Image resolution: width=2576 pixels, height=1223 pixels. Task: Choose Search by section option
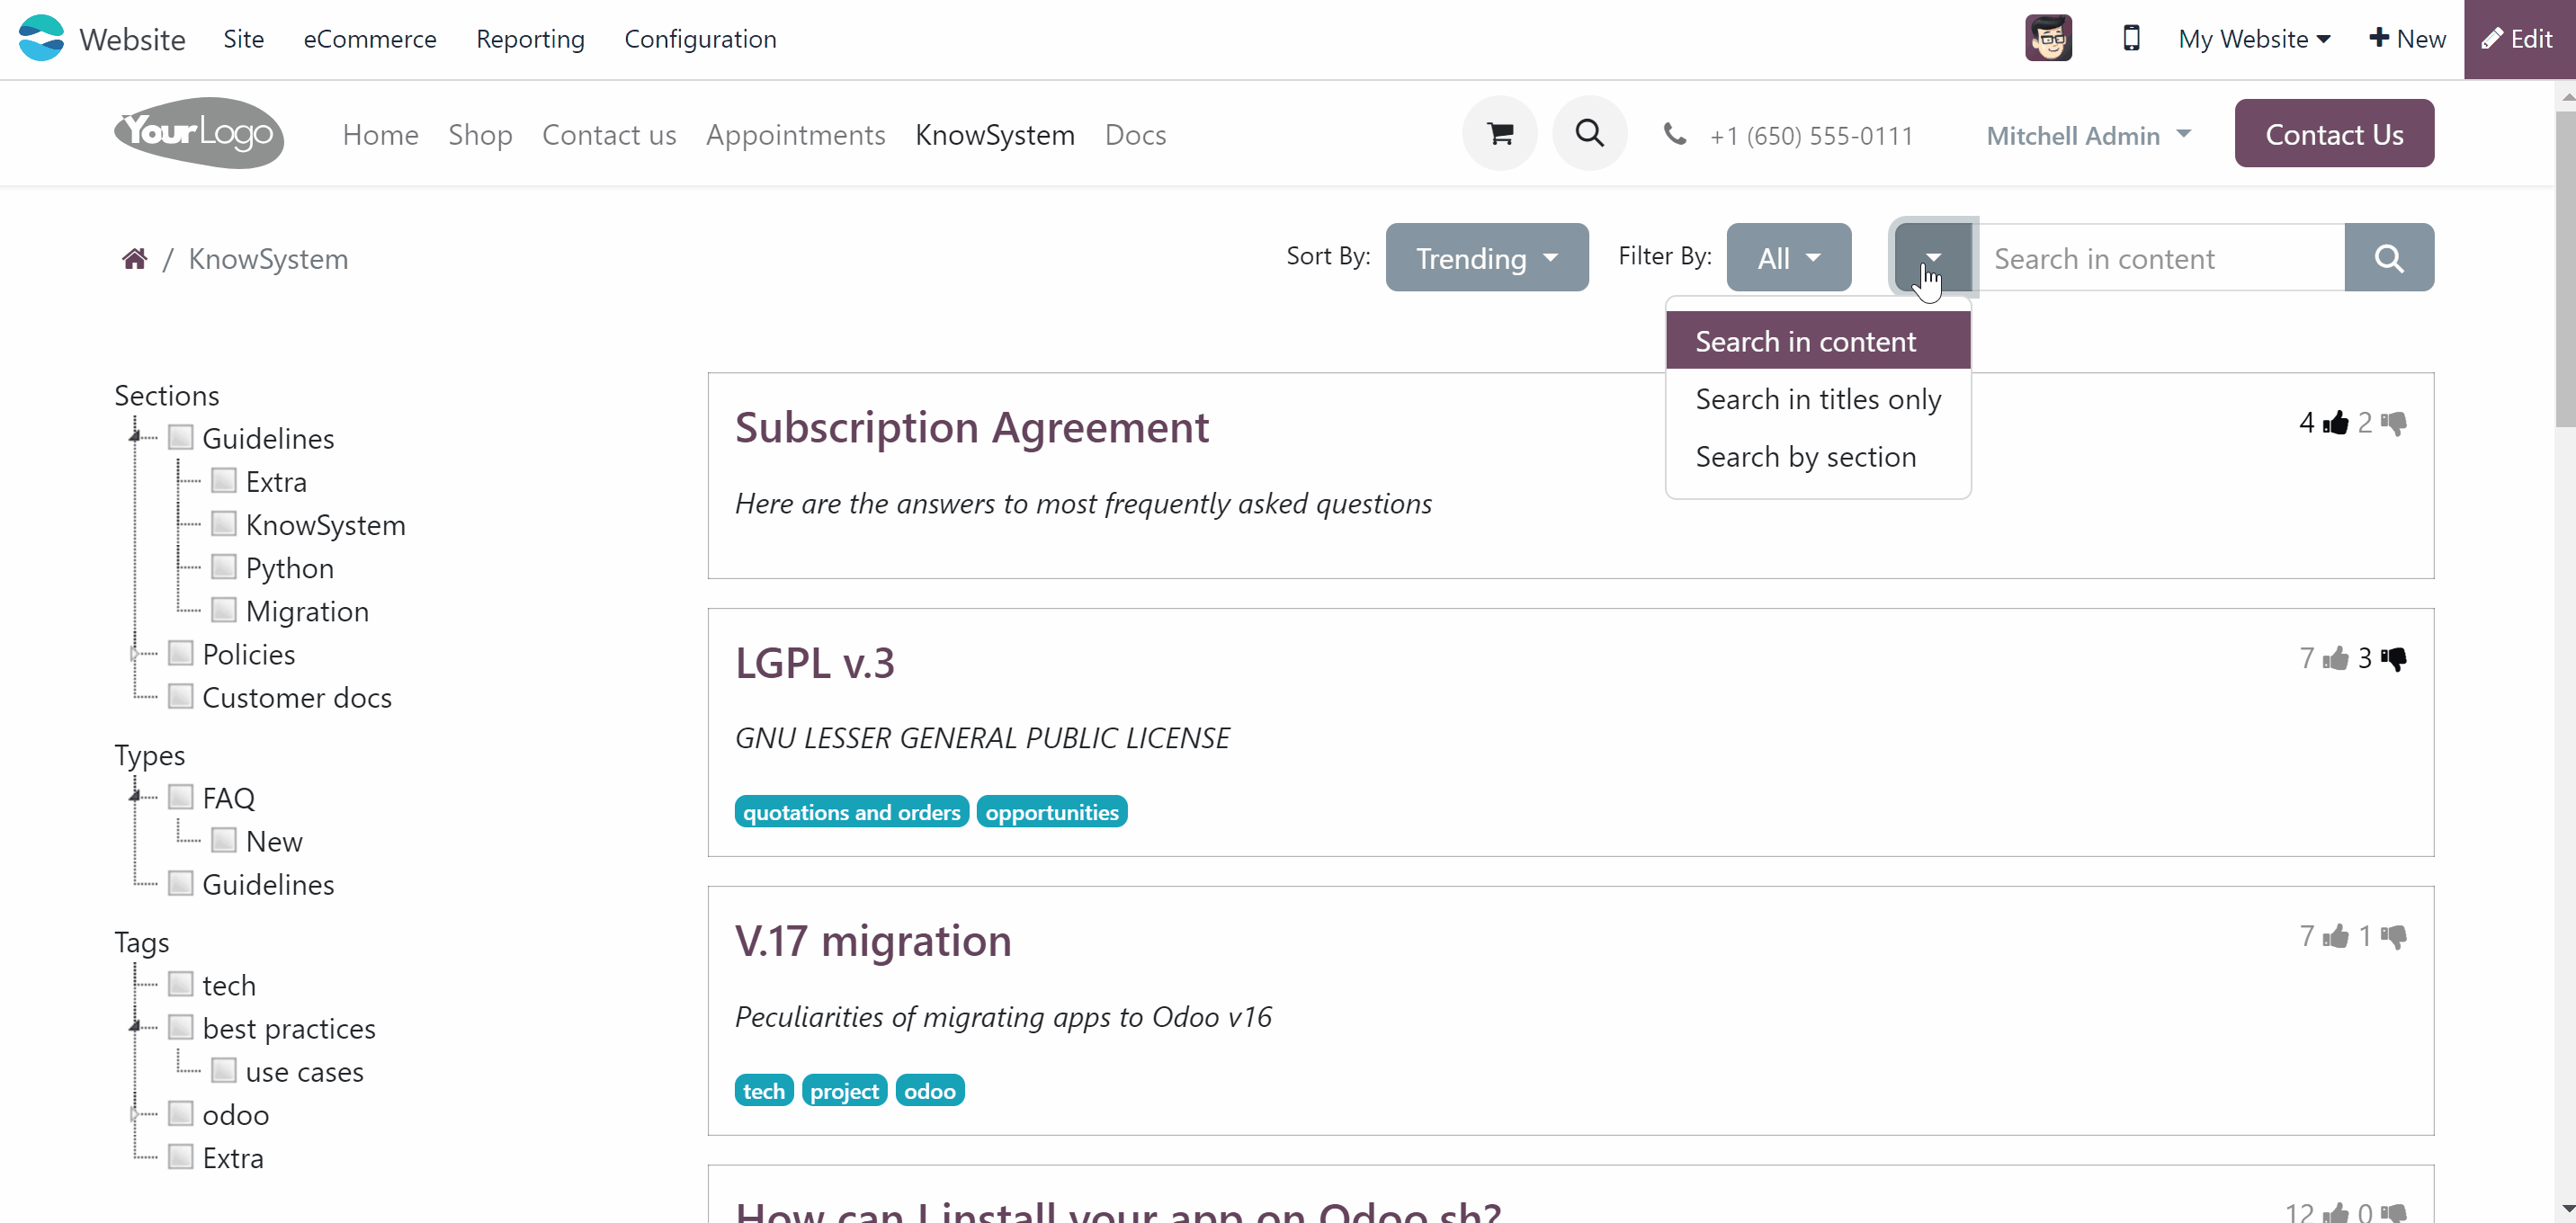click(x=1818, y=456)
